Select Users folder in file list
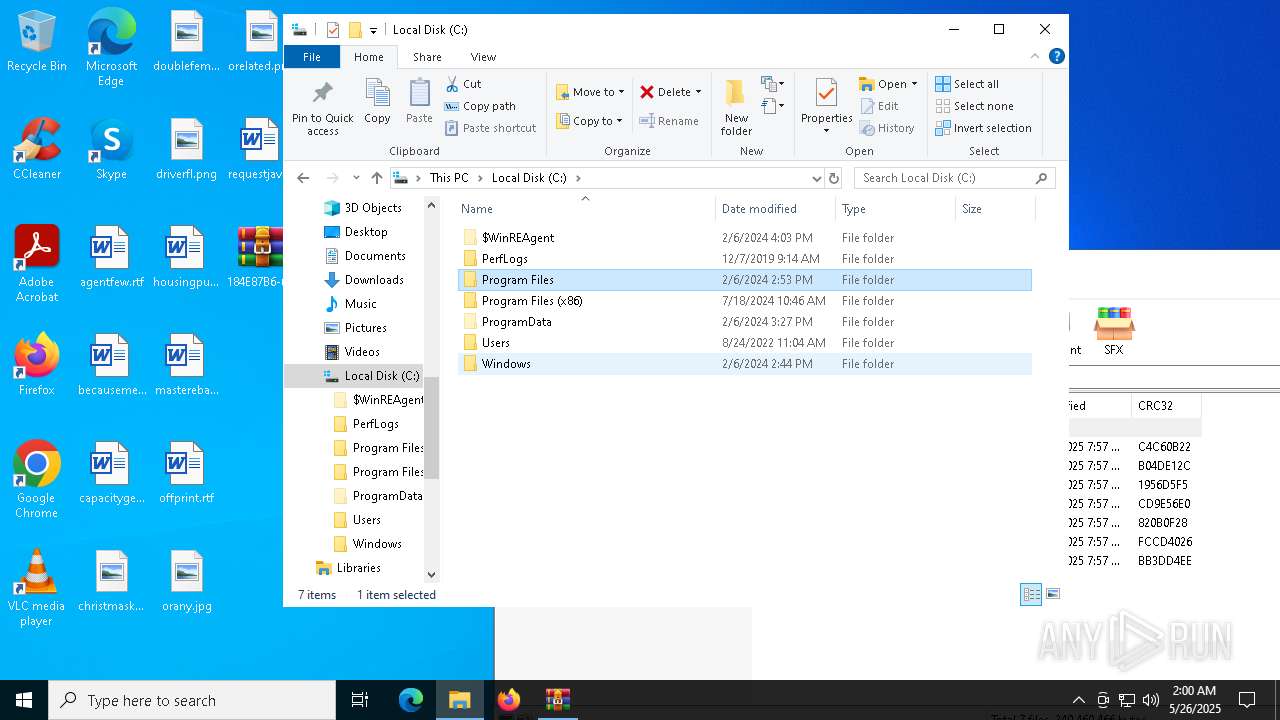The height and width of the screenshot is (720, 1280). (x=745, y=343)
